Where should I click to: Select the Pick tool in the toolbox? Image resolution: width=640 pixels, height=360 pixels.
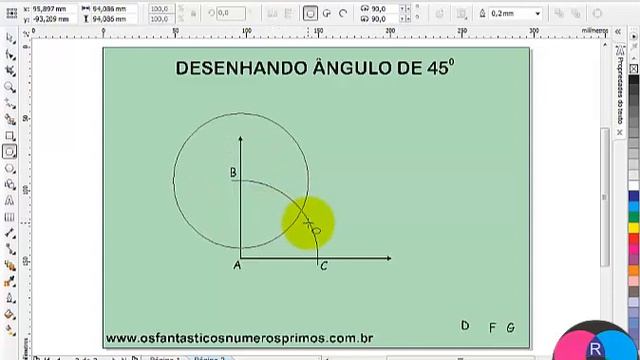10,38
